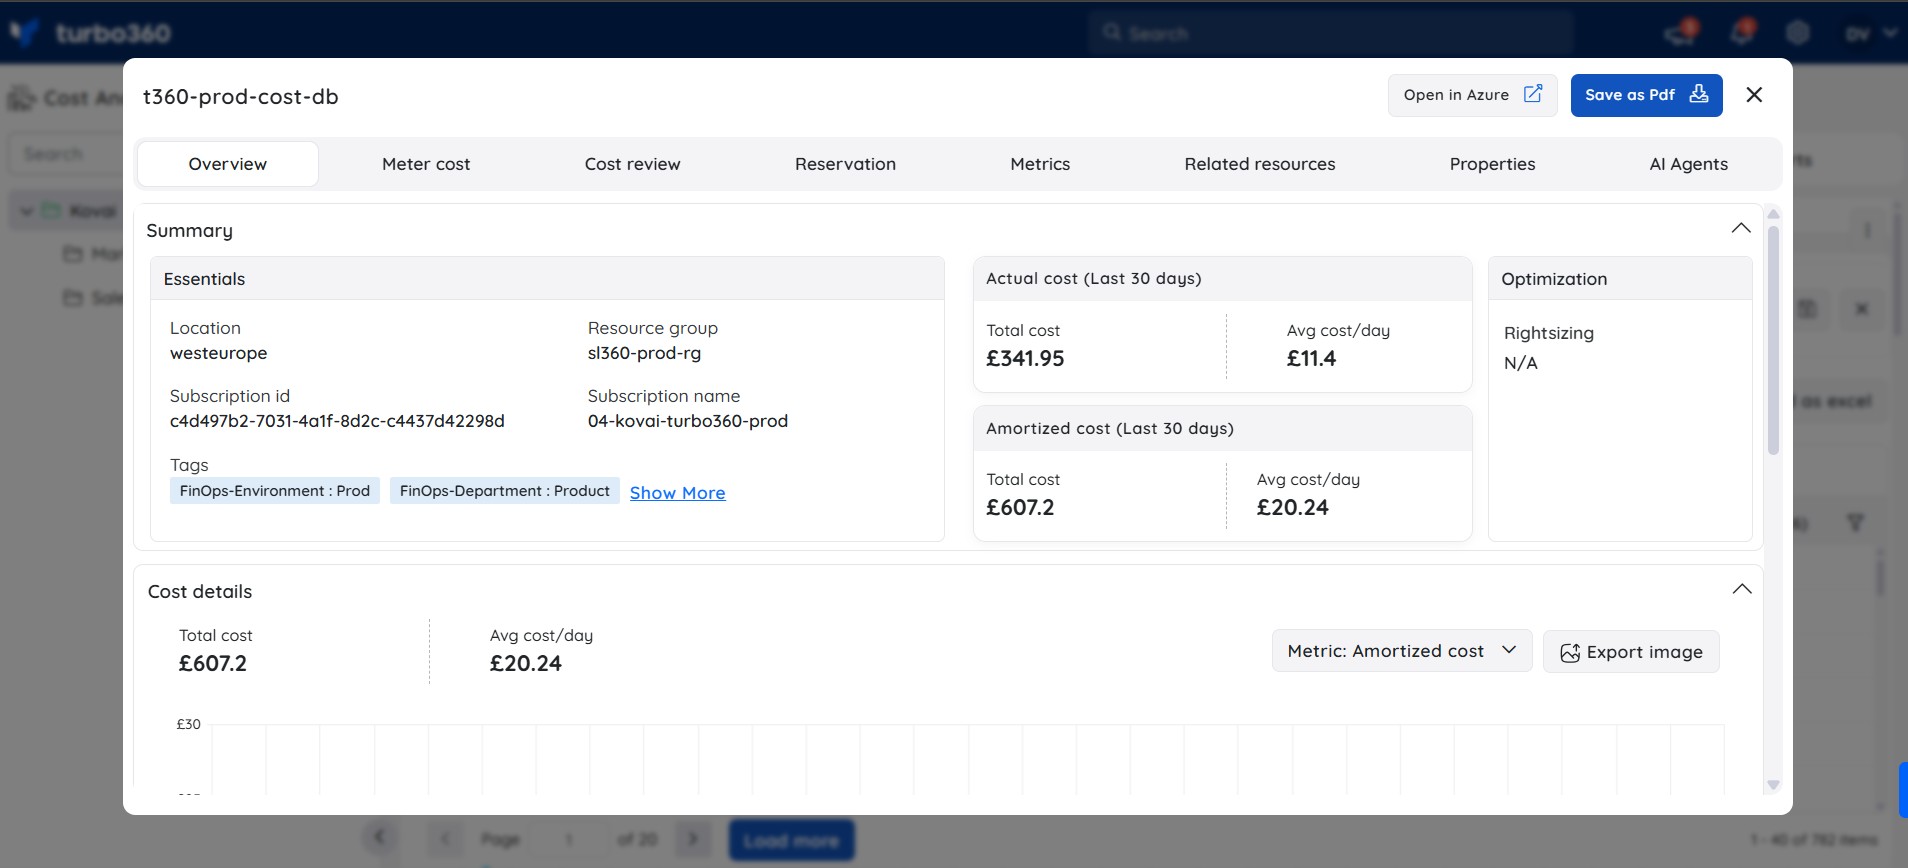Screen dimensions: 1908x868
Task: Focus the top Search field behind the dialog
Action: pyautogui.click(x=1330, y=33)
